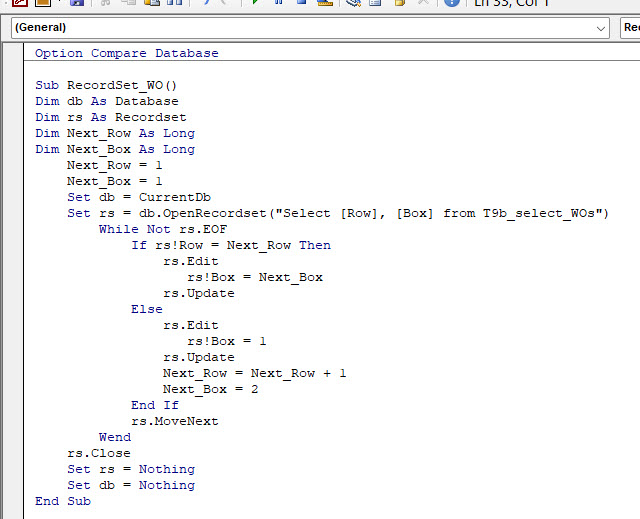Stop execution with the Reset icon

click(x=302, y=2)
